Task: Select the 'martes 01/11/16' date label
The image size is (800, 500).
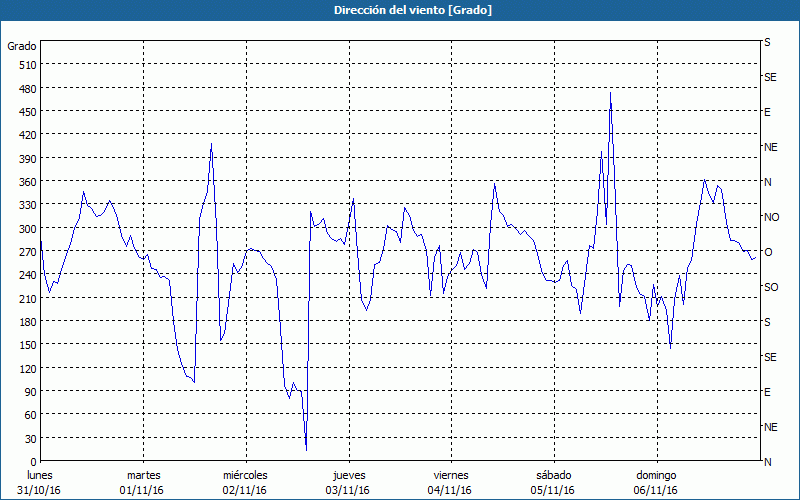Action: 143,482
